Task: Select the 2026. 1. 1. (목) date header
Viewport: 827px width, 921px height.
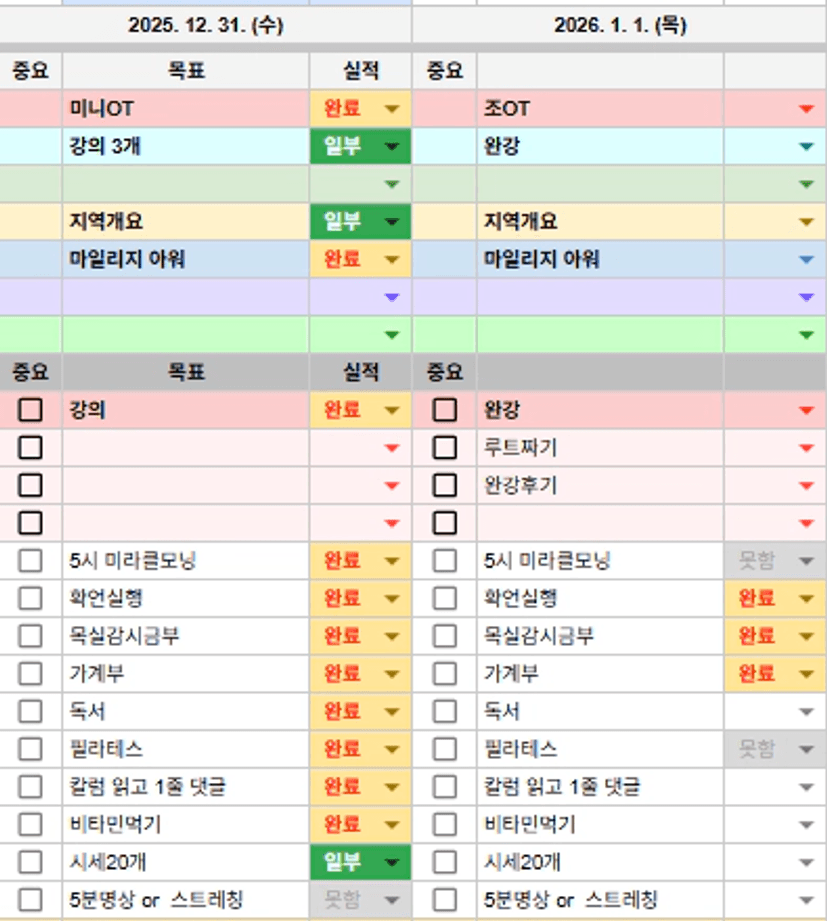Action: (620, 26)
